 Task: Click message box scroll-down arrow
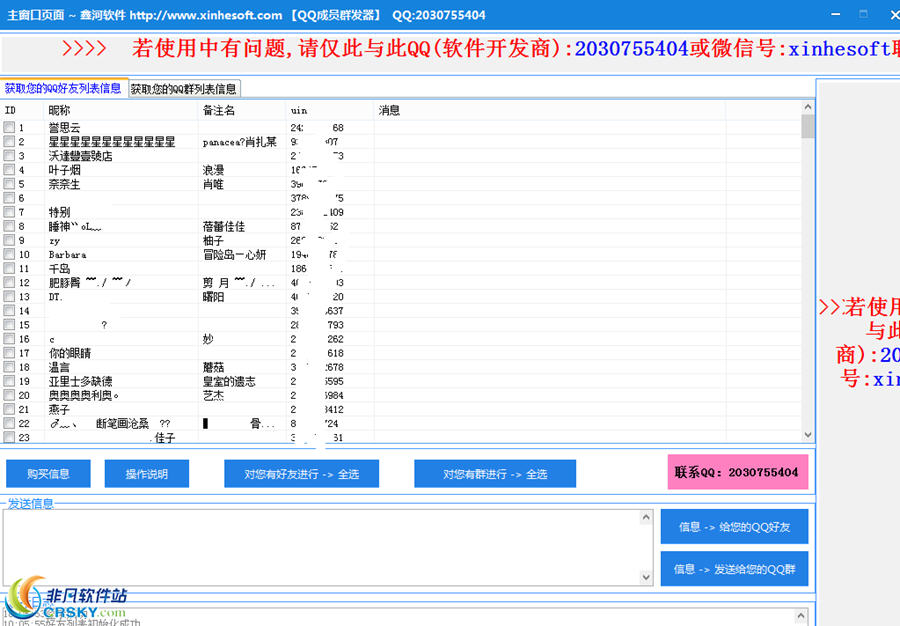tap(646, 577)
